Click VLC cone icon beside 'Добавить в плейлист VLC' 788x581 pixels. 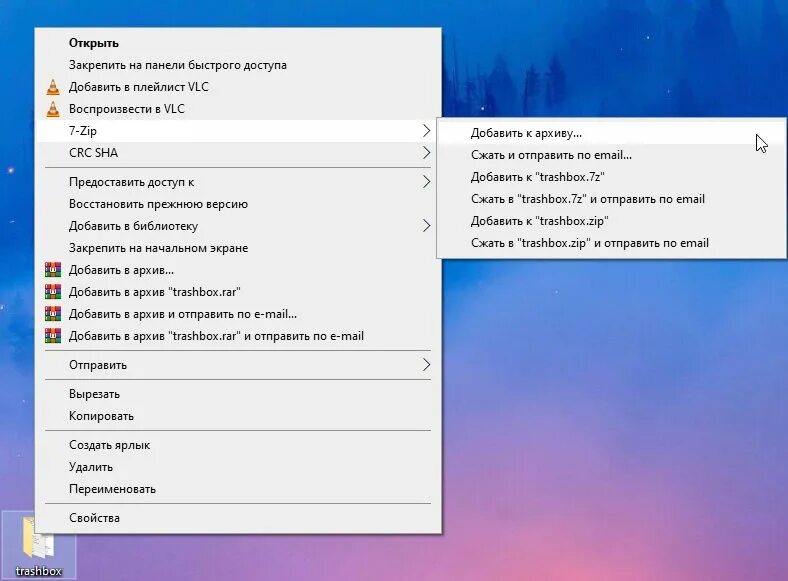tap(53, 87)
